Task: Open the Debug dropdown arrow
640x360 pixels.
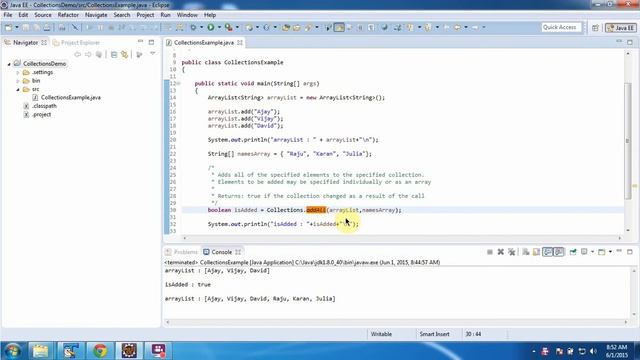Action: [202, 27]
